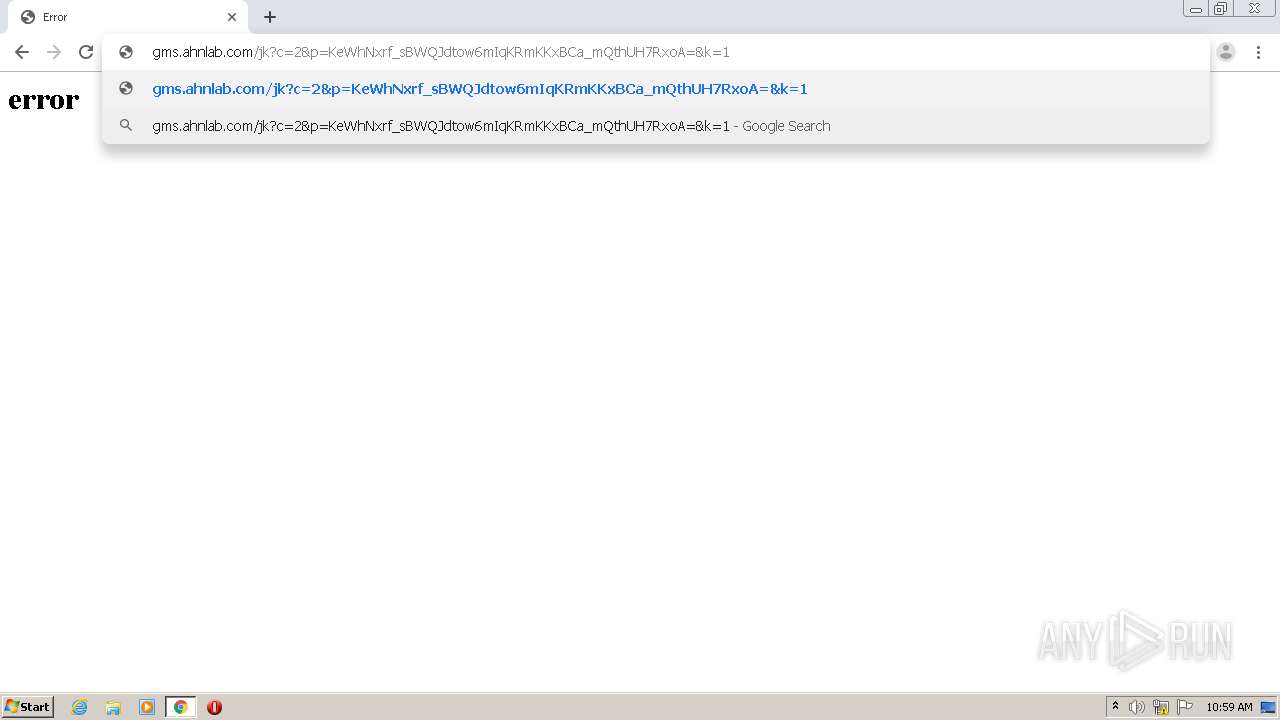Click the 'error' page text
The image size is (1280, 720).
click(x=44, y=100)
